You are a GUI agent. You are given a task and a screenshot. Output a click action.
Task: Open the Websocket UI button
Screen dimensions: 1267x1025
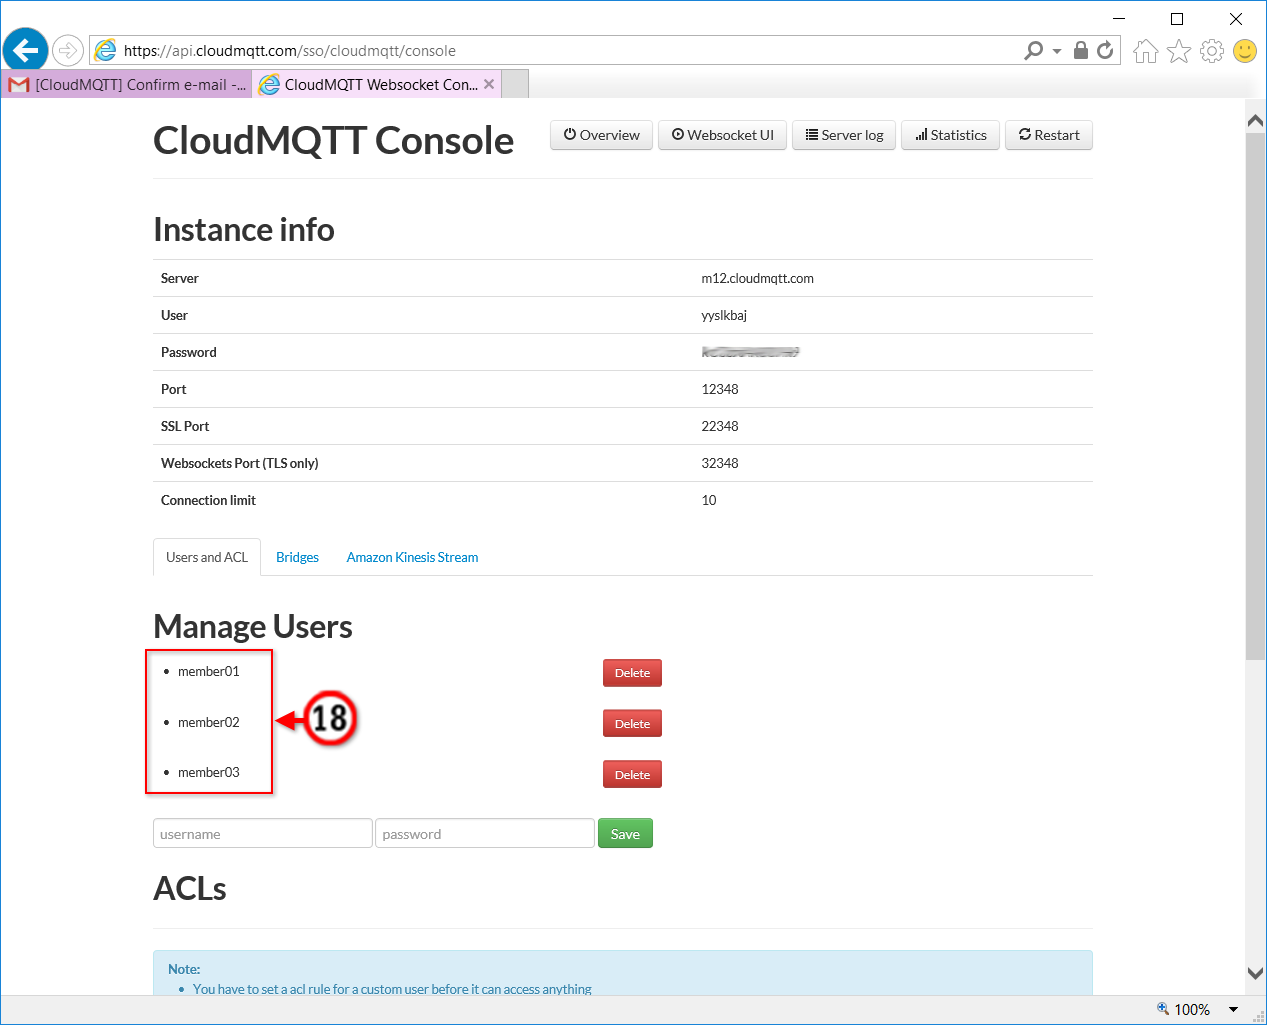722,135
